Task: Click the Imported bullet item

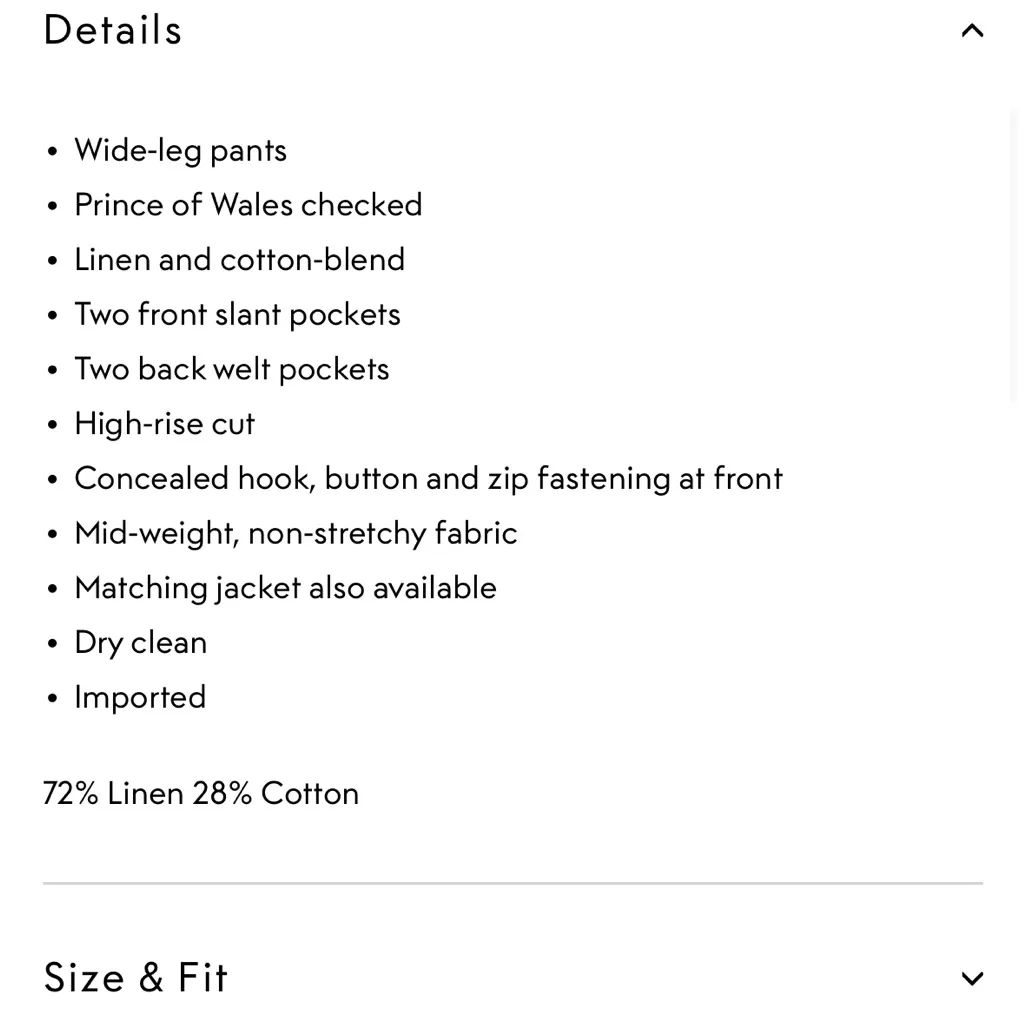Action: 140,697
